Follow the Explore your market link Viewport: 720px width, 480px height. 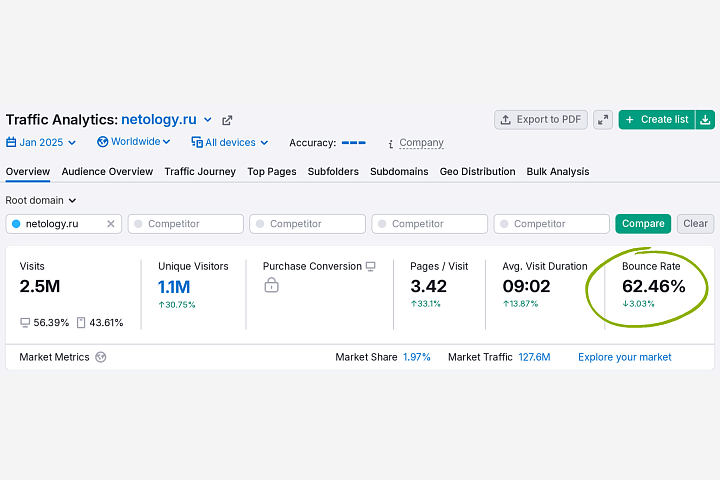[x=624, y=357]
